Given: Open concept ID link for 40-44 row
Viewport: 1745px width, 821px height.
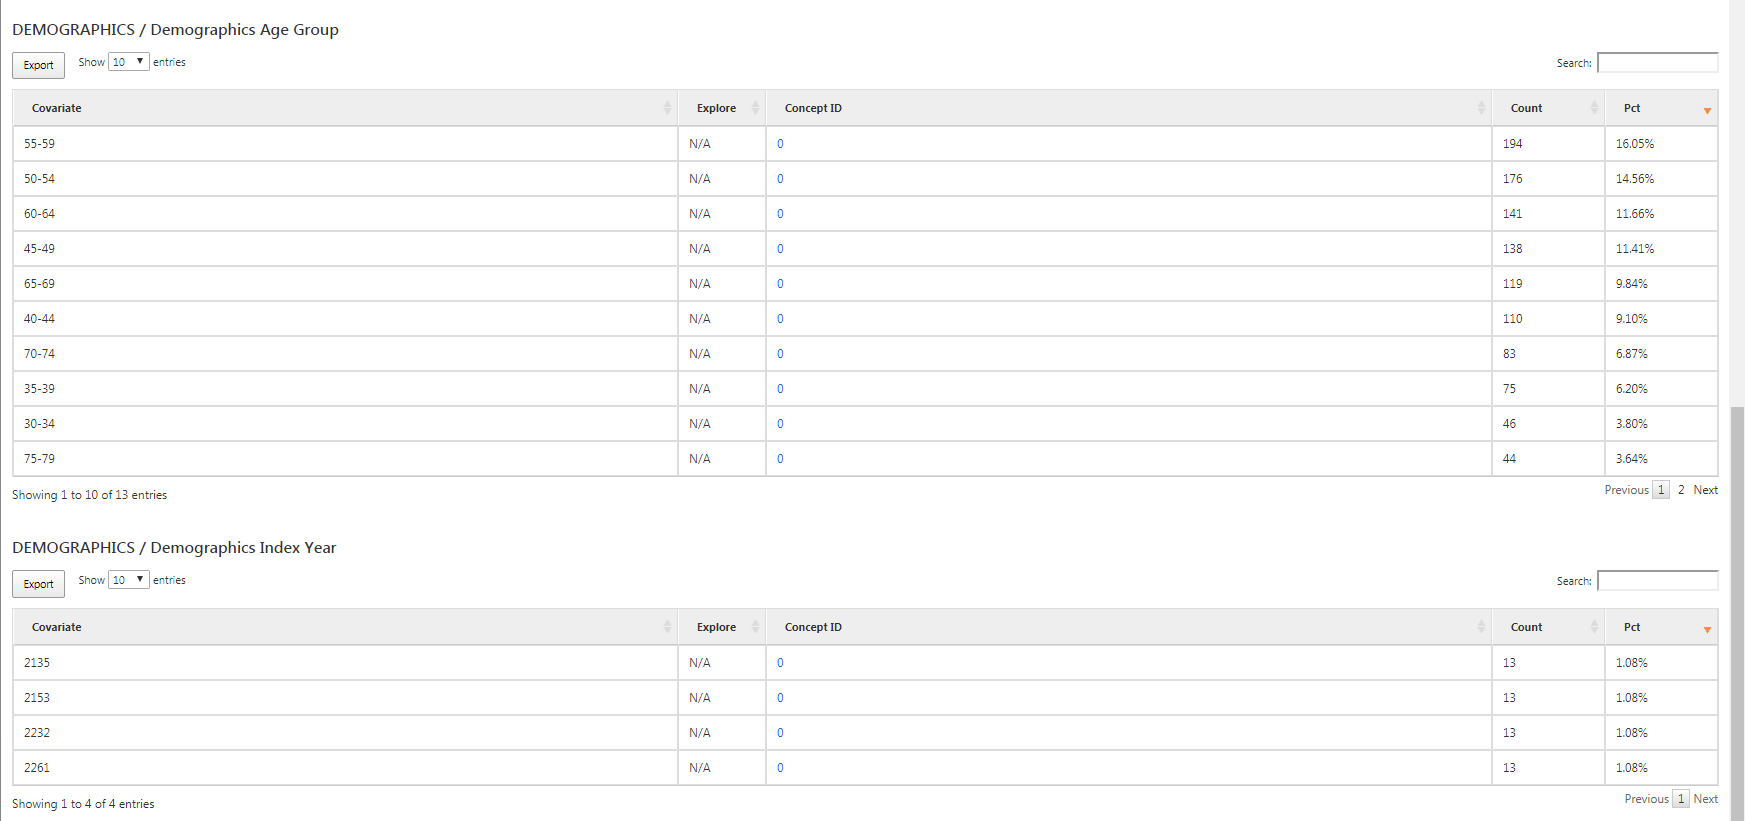Looking at the screenshot, I should 780,319.
